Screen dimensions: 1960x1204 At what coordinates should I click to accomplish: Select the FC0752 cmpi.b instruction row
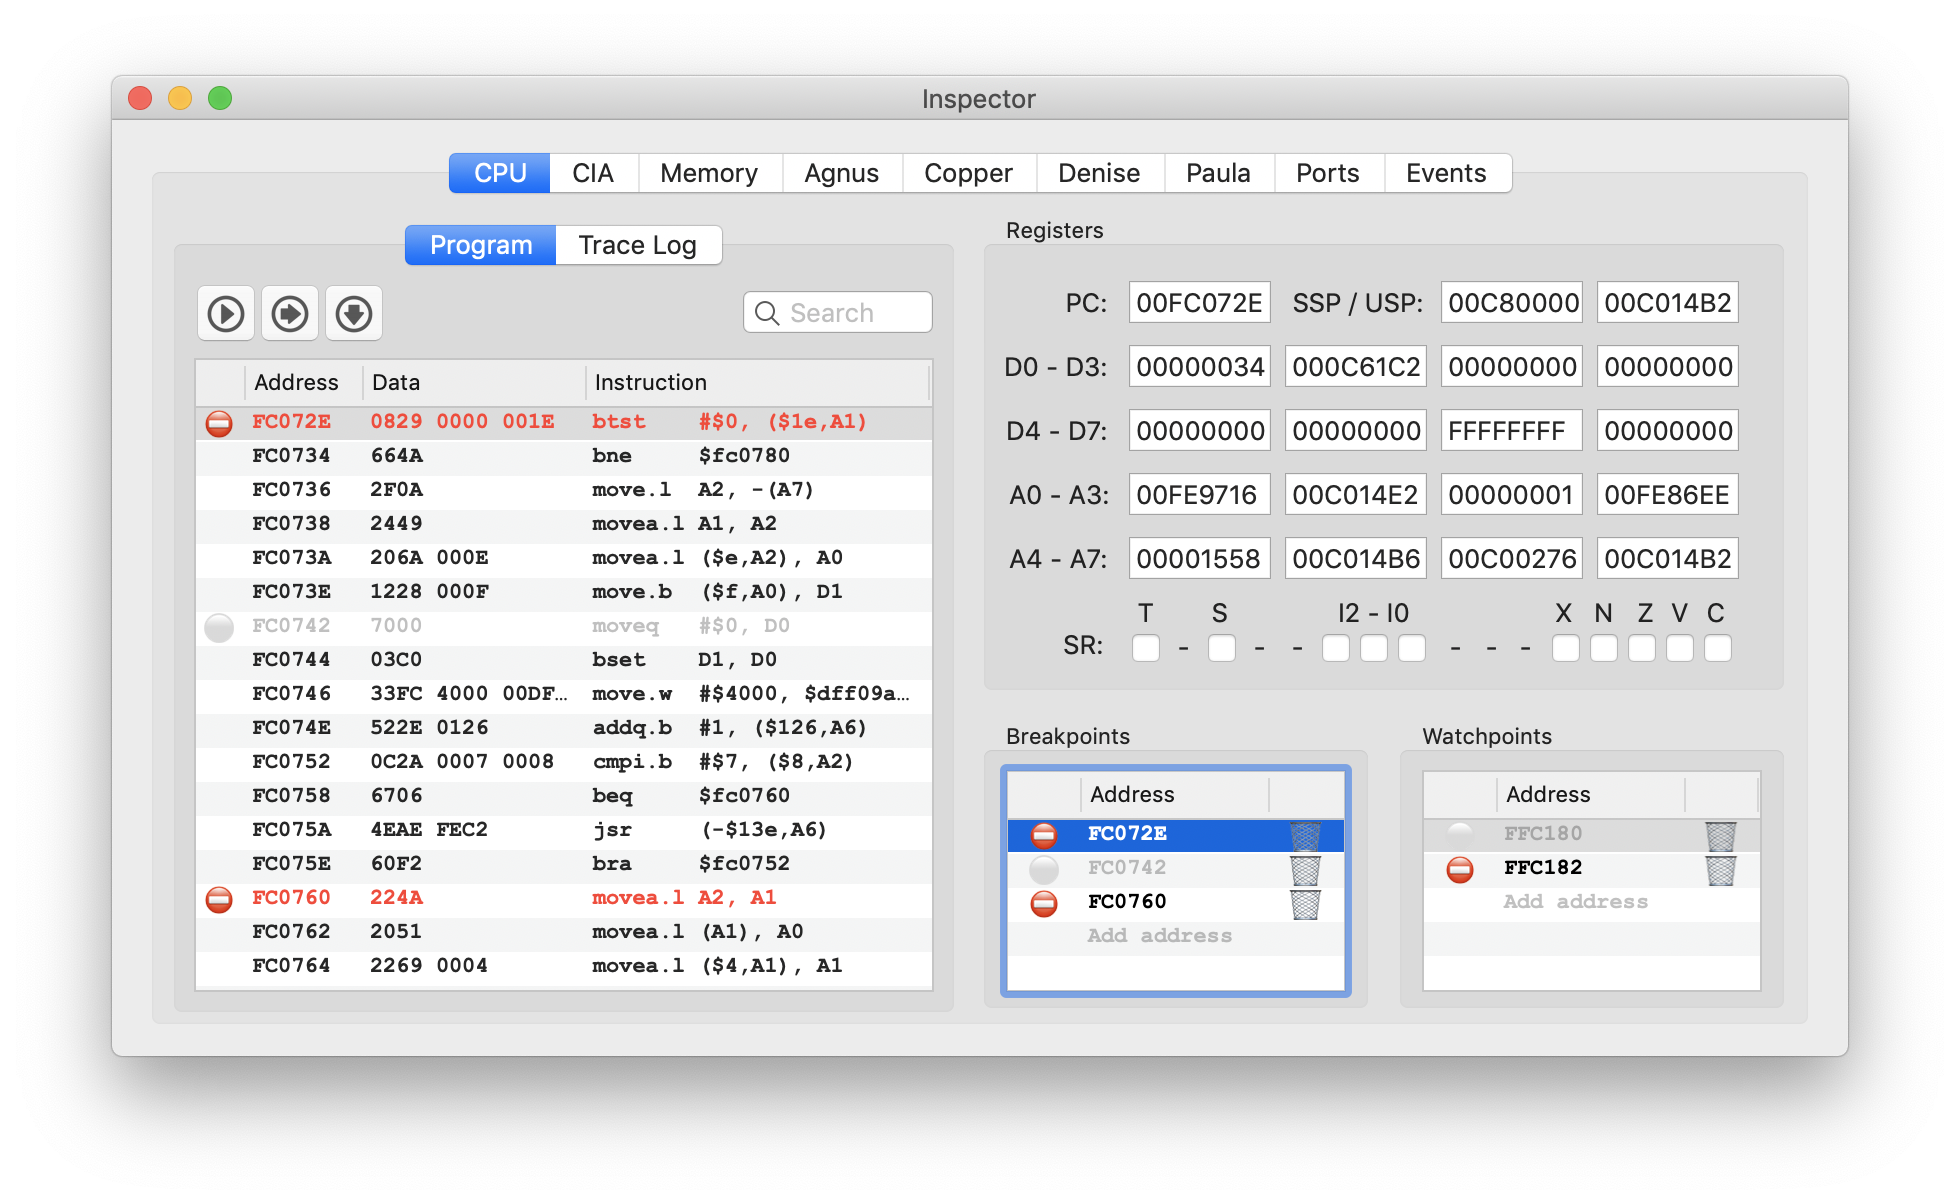[564, 762]
